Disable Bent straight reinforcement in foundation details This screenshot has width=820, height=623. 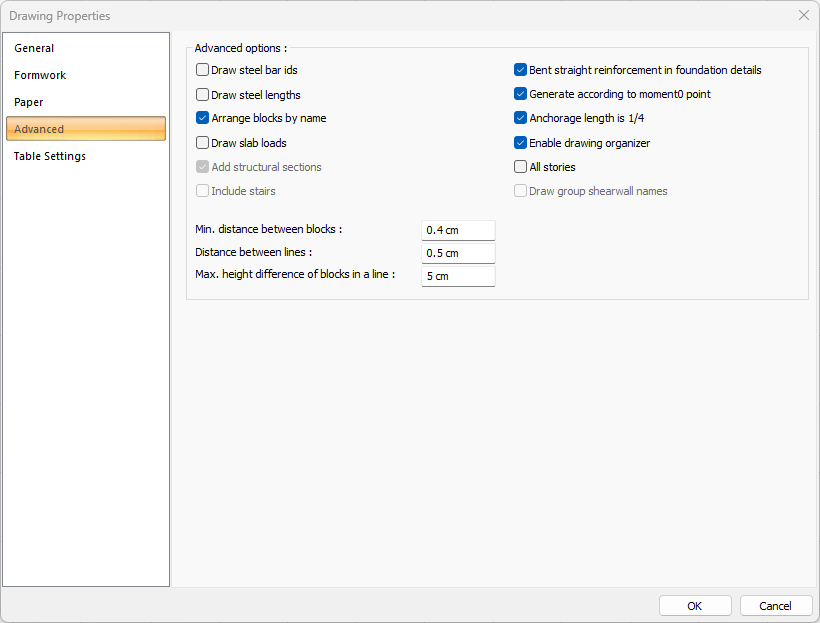(520, 70)
